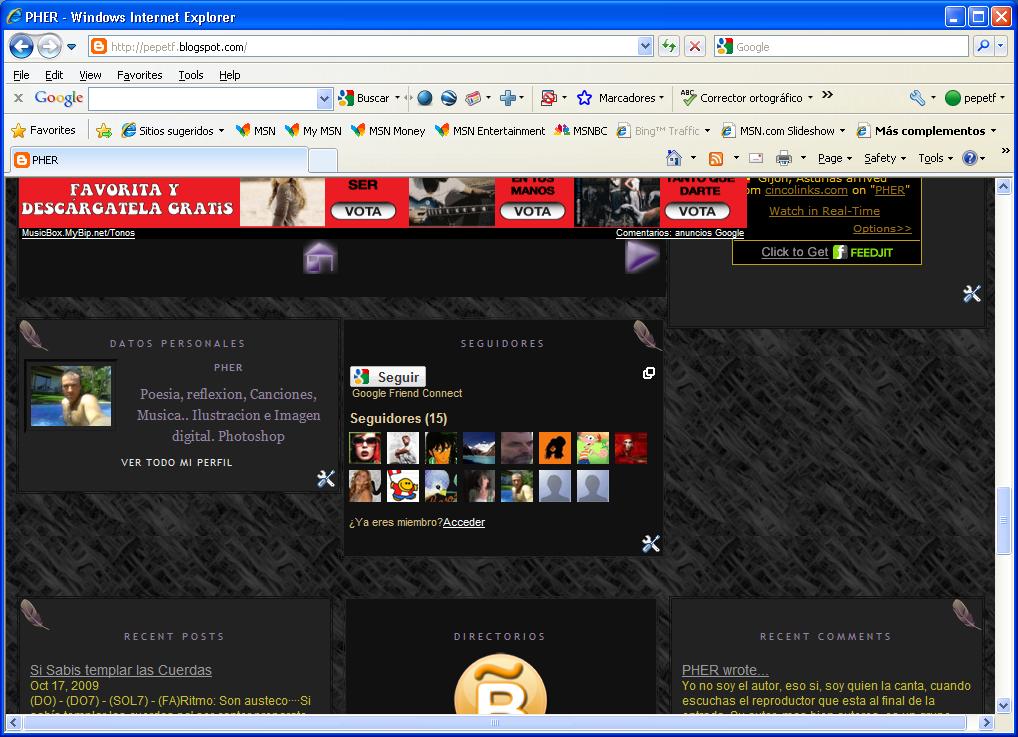This screenshot has height=737, width=1018.
Task: Open the address bar dropdown arrow
Action: click(645, 46)
